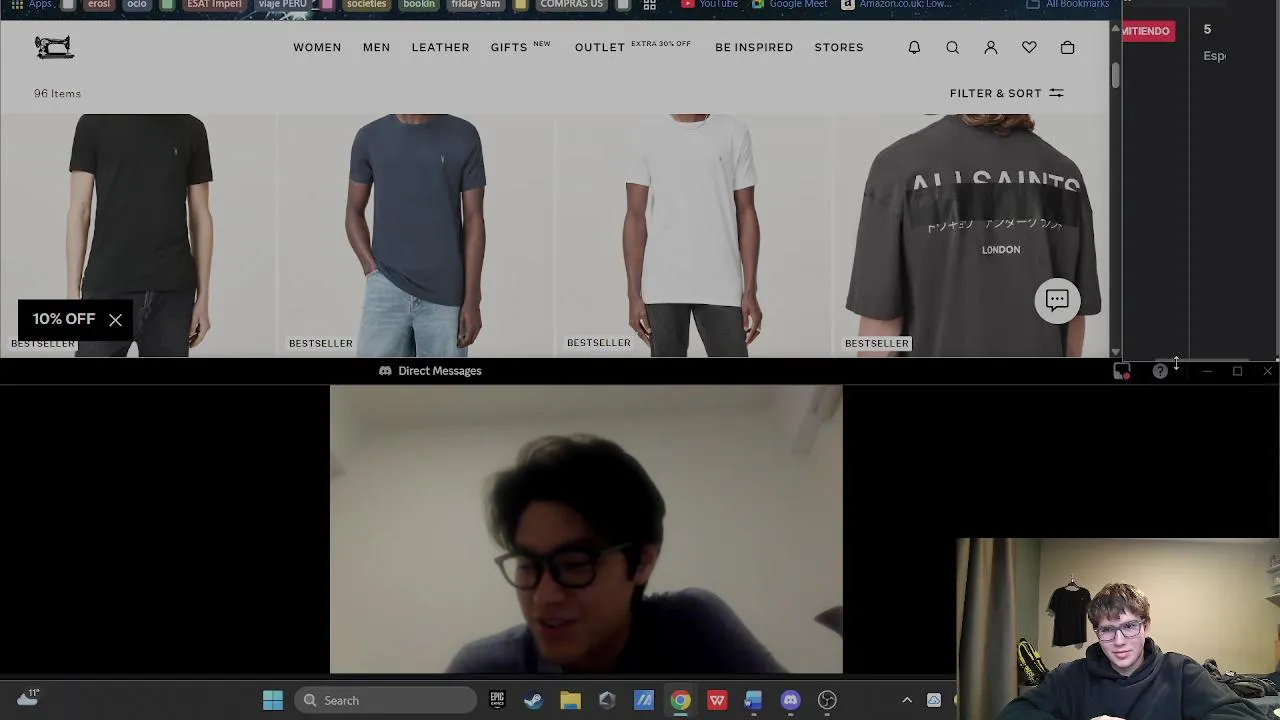1280x720 pixels.
Task: Open the notifications bell icon
Action: coord(914,47)
